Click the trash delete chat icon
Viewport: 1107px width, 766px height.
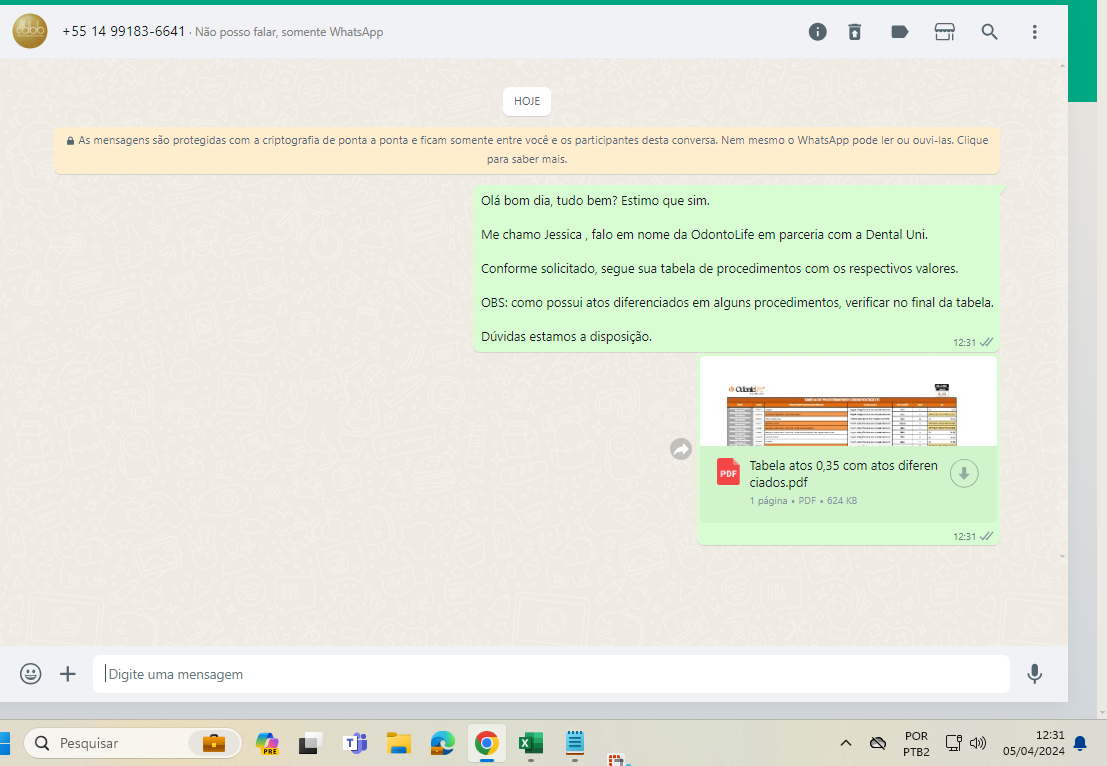[854, 32]
